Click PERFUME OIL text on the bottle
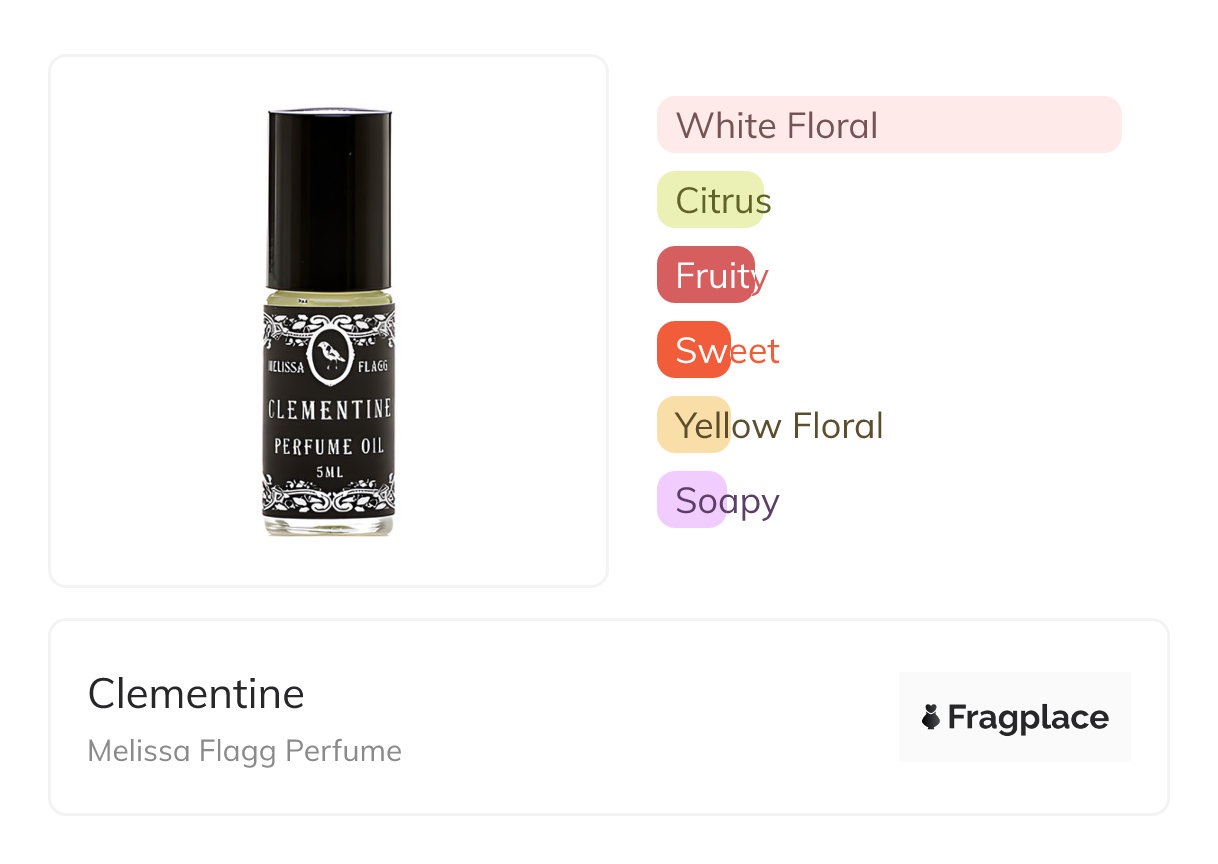Image resolution: width=1218 pixels, height=864 pixels. pos(329,445)
